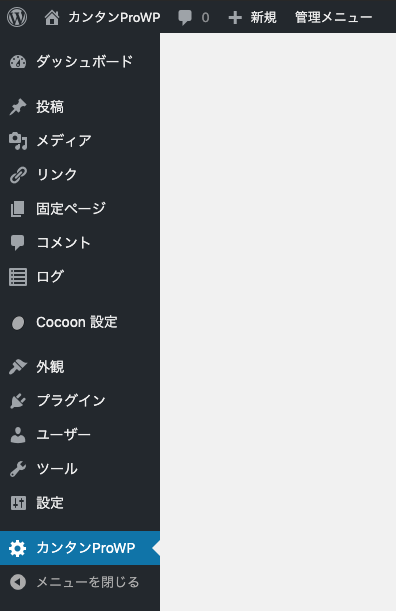Click the comments bubble icon in admin bar
Image resolution: width=396 pixels, height=611 pixels.
coord(185,18)
